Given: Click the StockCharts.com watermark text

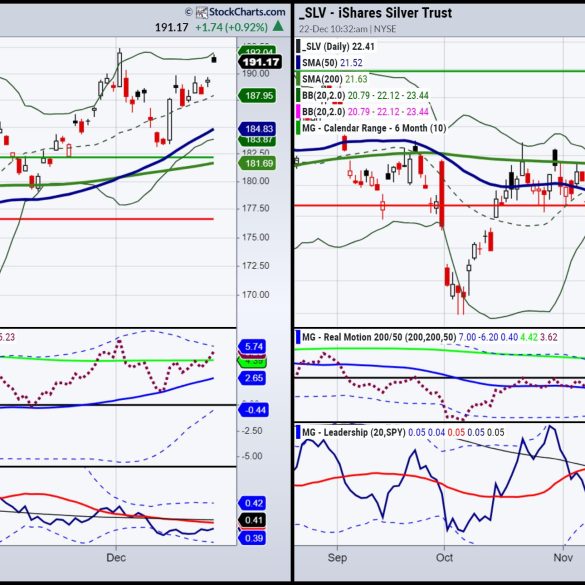Looking at the screenshot, I should [x=247, y=12].
